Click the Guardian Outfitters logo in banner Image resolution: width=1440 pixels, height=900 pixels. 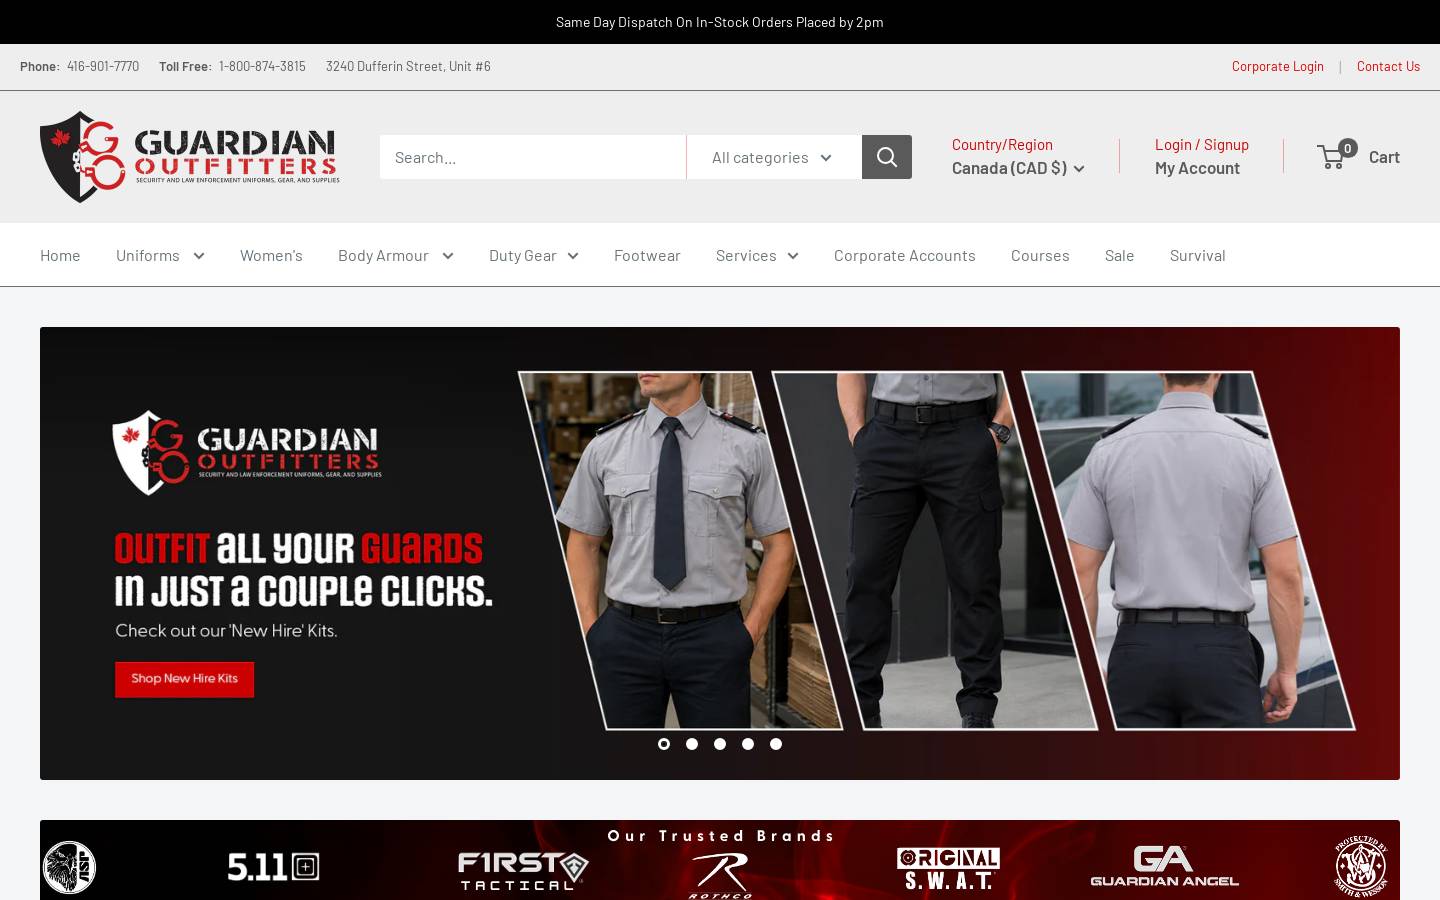click(x=247, y=452)
